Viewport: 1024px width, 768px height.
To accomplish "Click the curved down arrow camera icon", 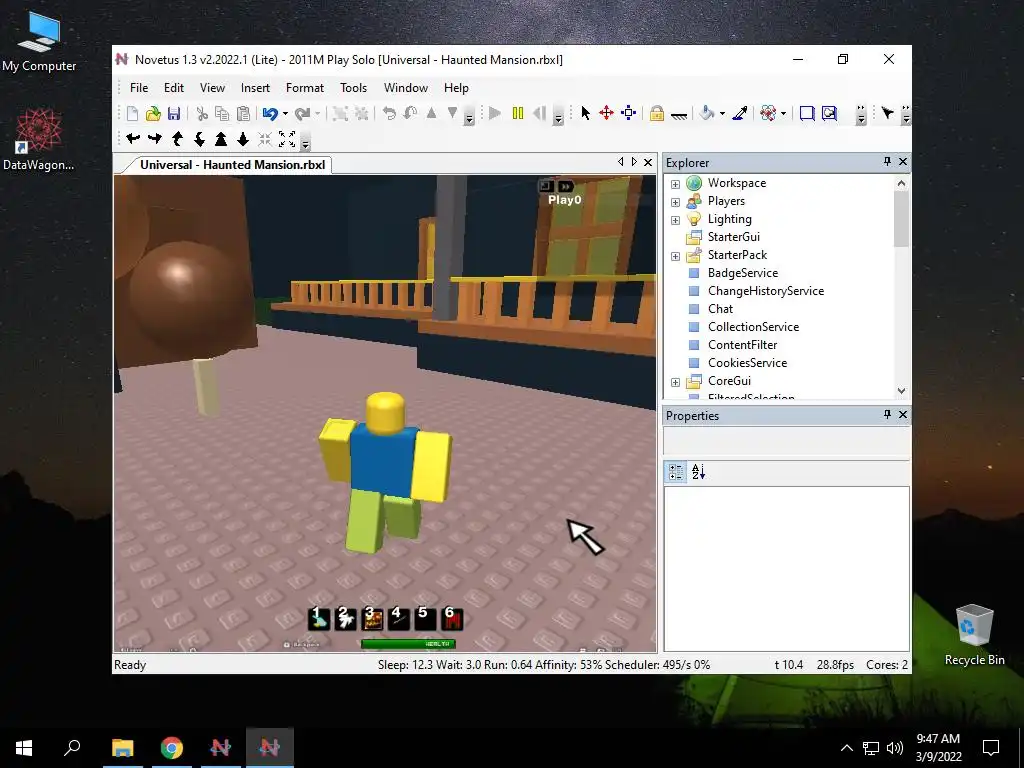I will click(199, 138).
